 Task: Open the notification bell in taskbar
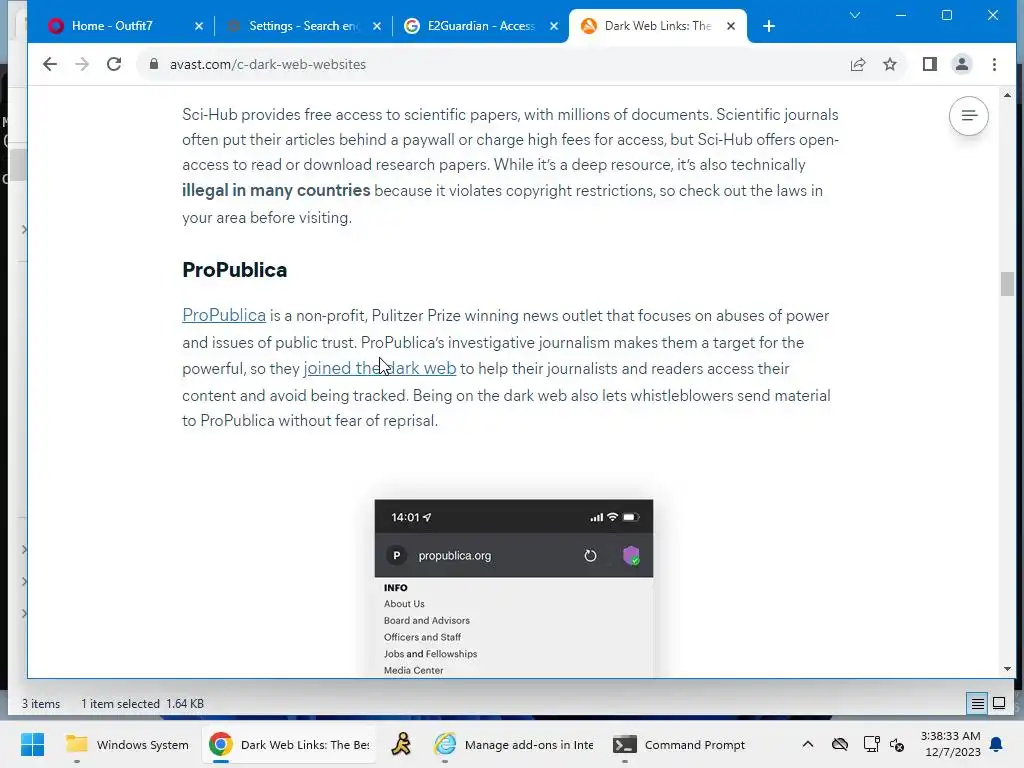[x=996, y=744]
